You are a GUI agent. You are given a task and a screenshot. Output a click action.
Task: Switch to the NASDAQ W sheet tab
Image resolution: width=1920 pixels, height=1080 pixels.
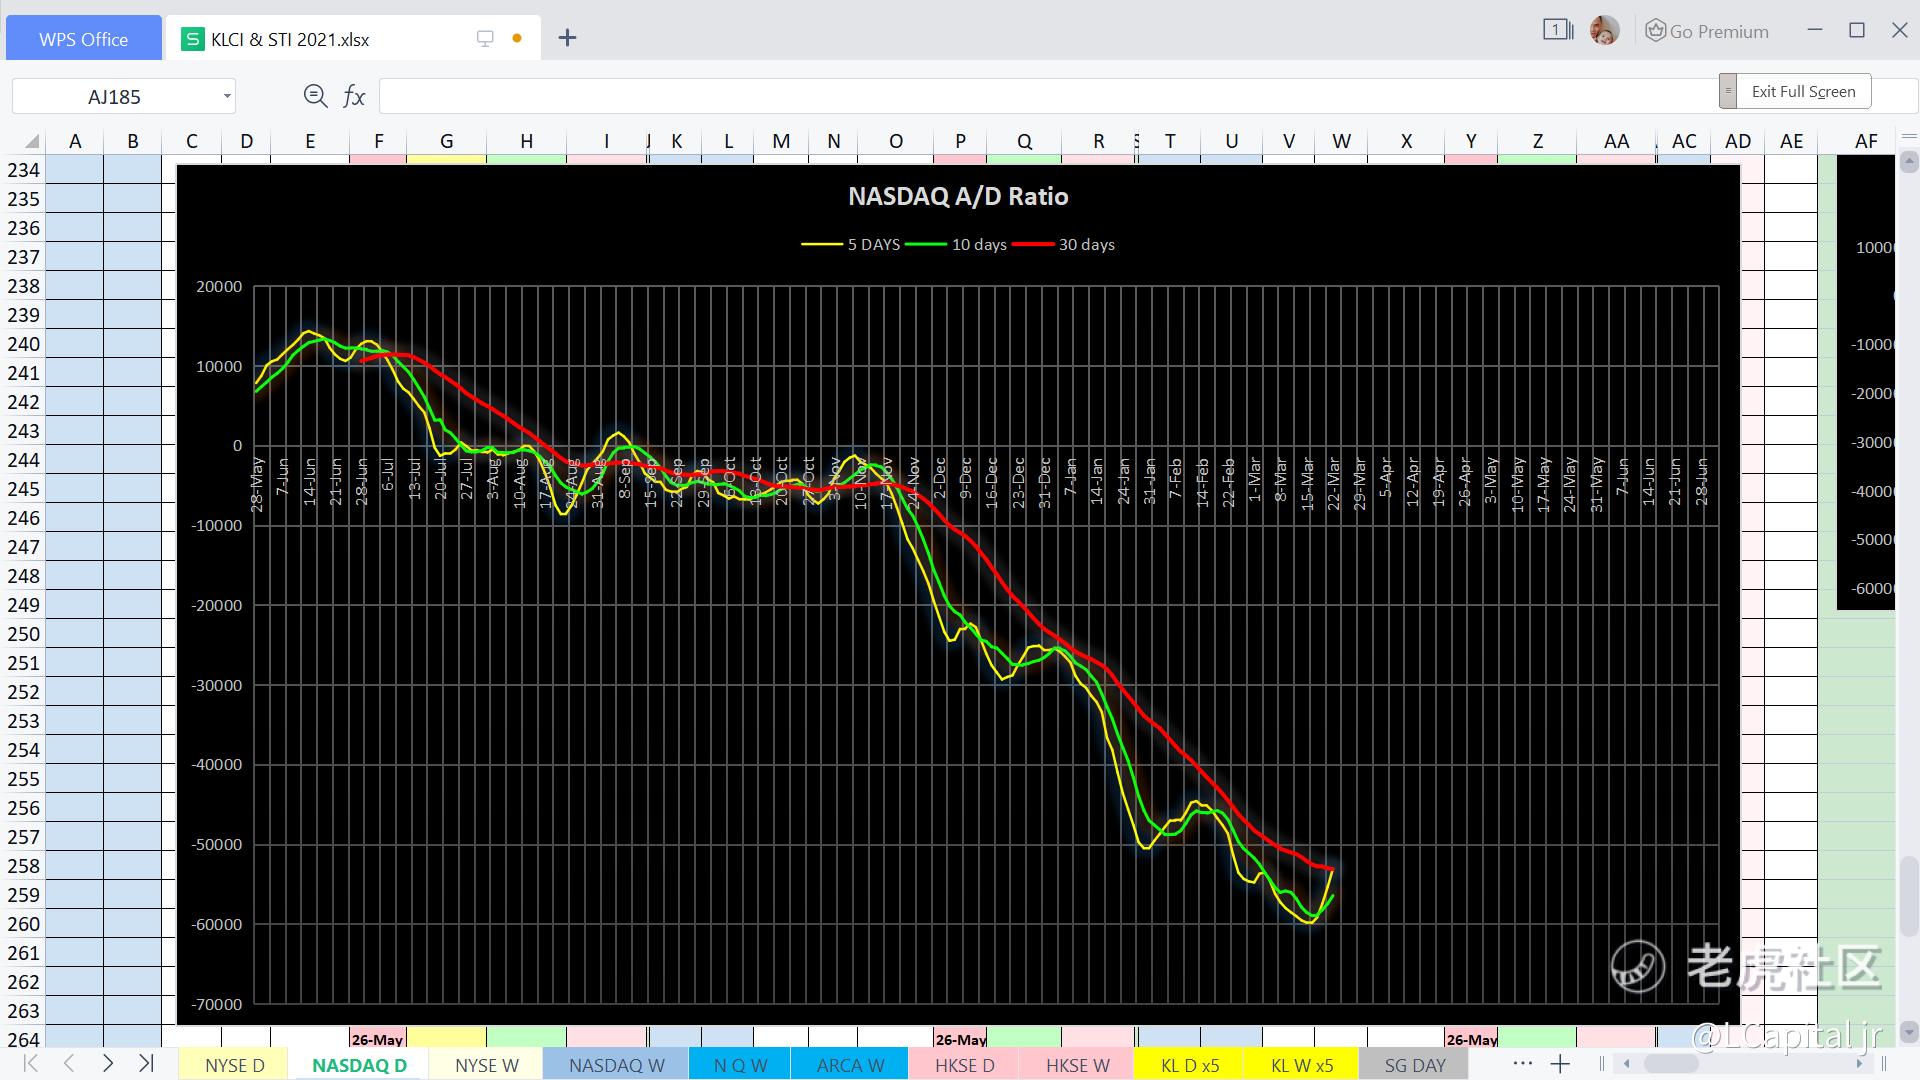click(616, 1065)
